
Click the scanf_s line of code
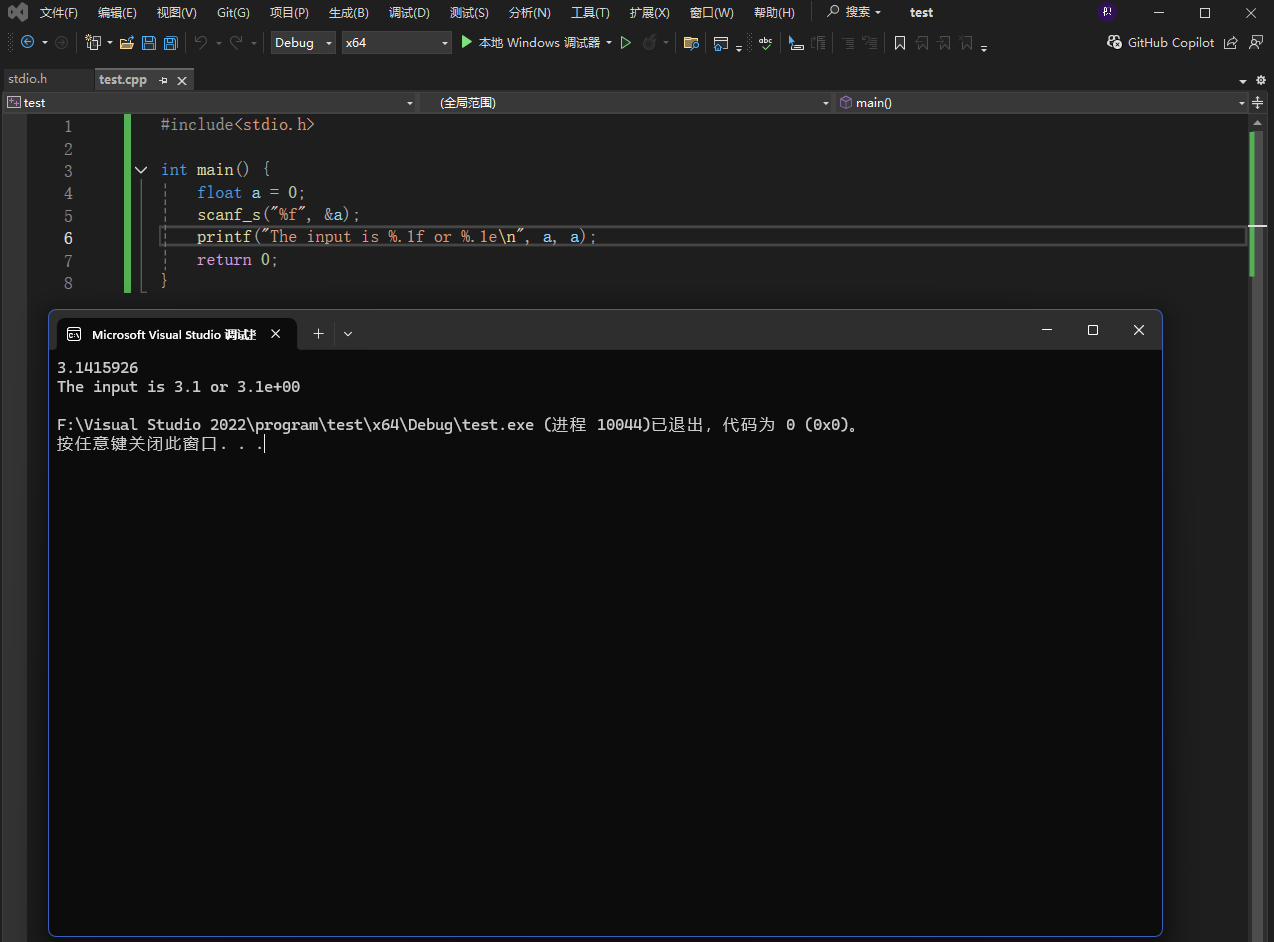(278, 215)
